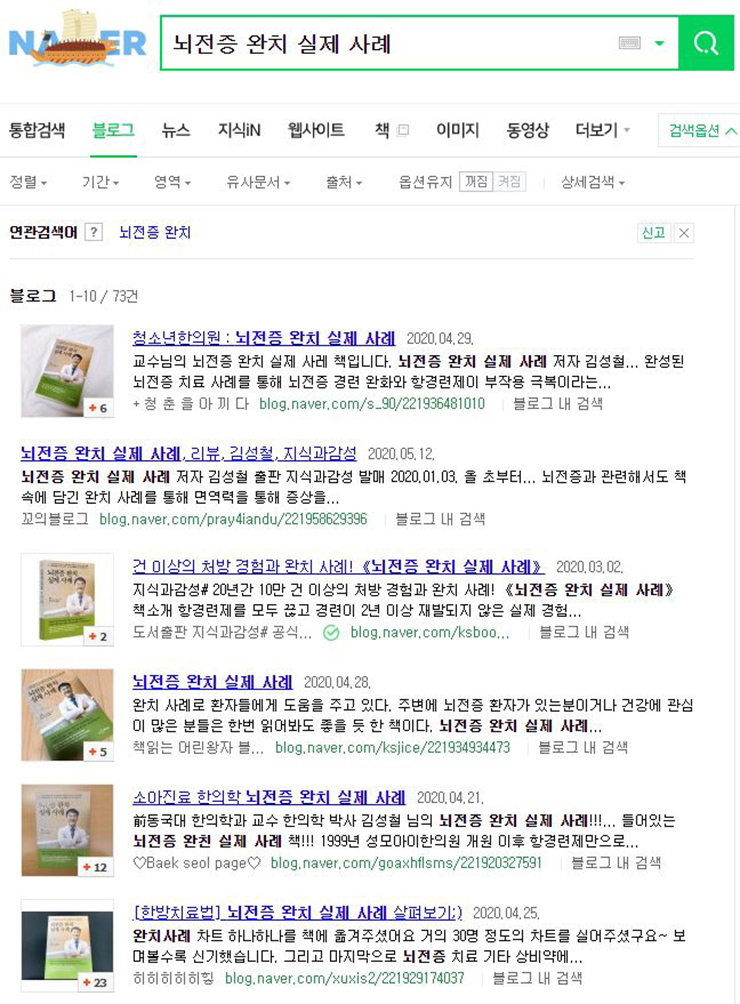
Task: Expand the 정렬 sort dropdown
Action: [28, 182]
